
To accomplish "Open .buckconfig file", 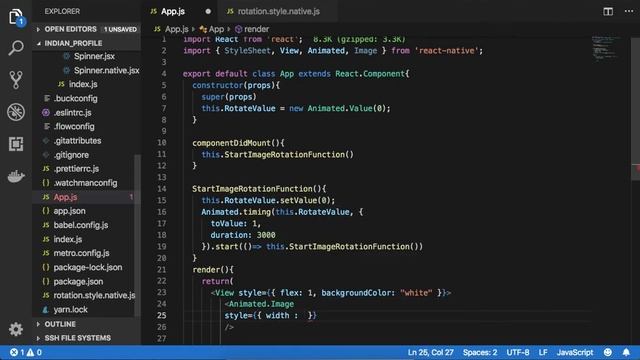I will click(x=76, y=98).
